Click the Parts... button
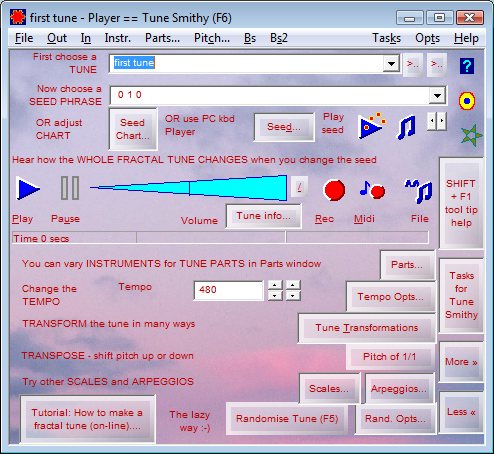Viewport: 494px width, 454px height. [407, 265]
